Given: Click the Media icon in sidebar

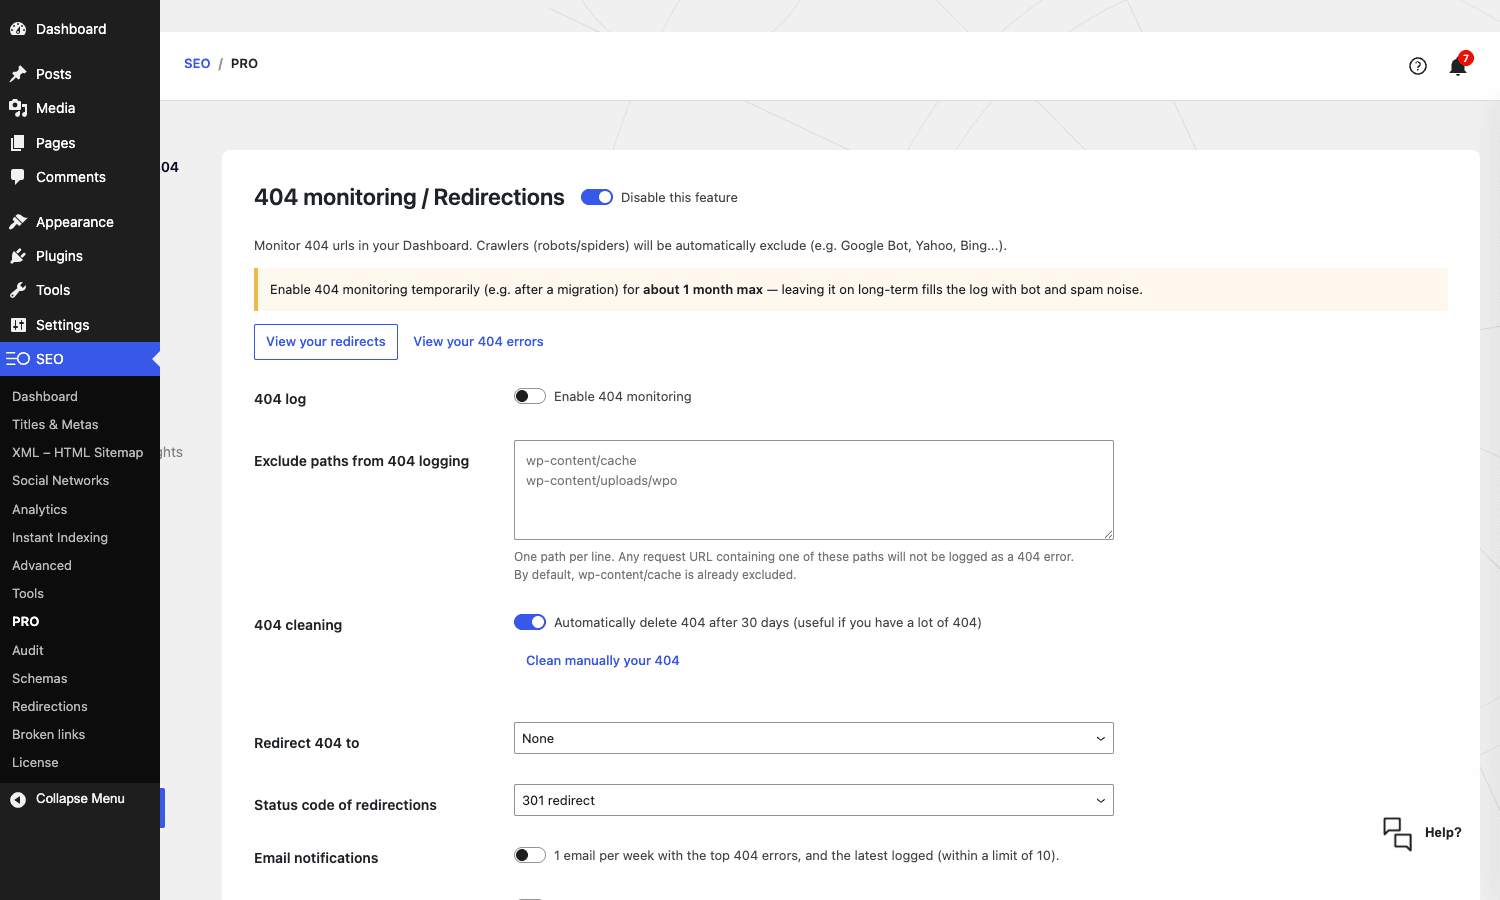Looking at the screenshot, I should 18,108.
